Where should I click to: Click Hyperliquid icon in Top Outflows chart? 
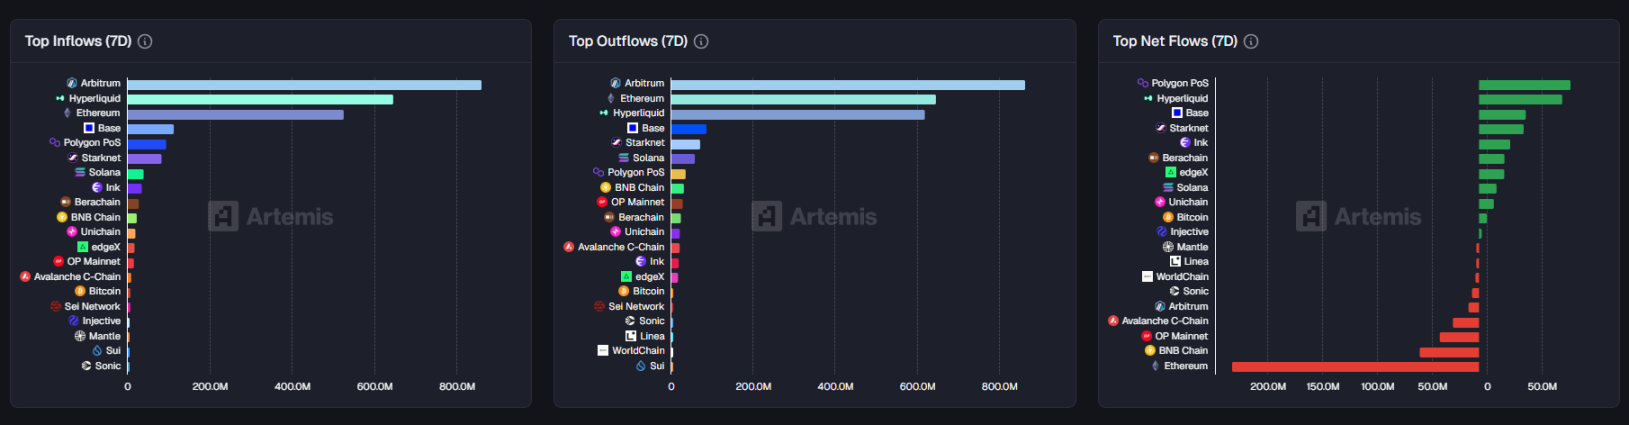tap(604, 113)
